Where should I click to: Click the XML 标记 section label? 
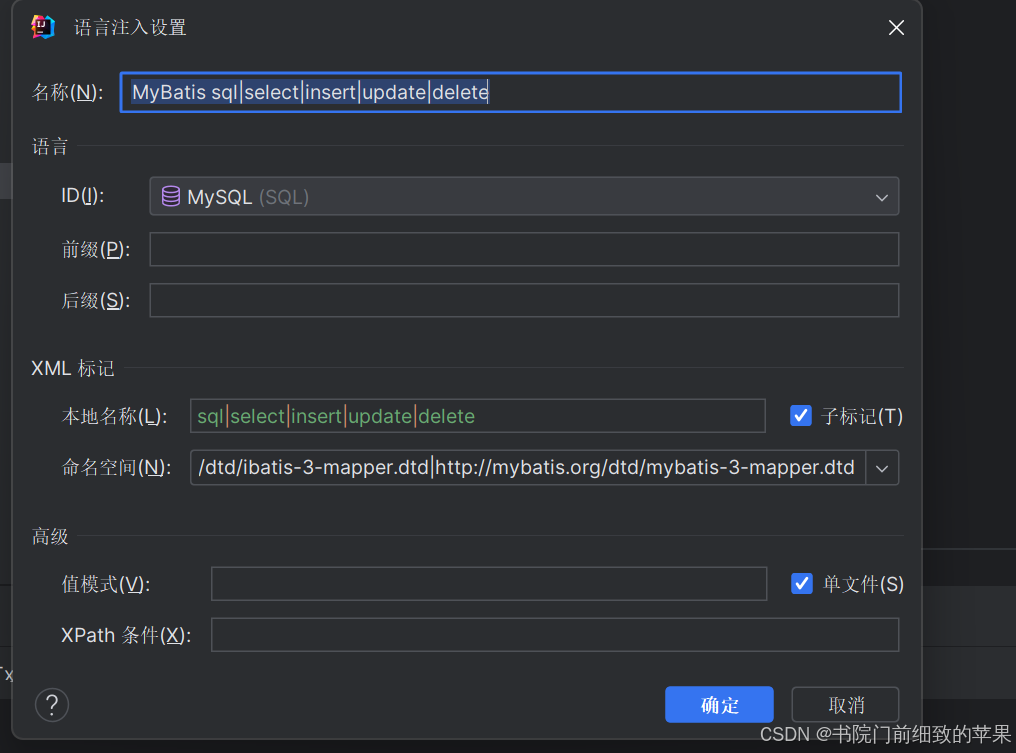point(73,368)
